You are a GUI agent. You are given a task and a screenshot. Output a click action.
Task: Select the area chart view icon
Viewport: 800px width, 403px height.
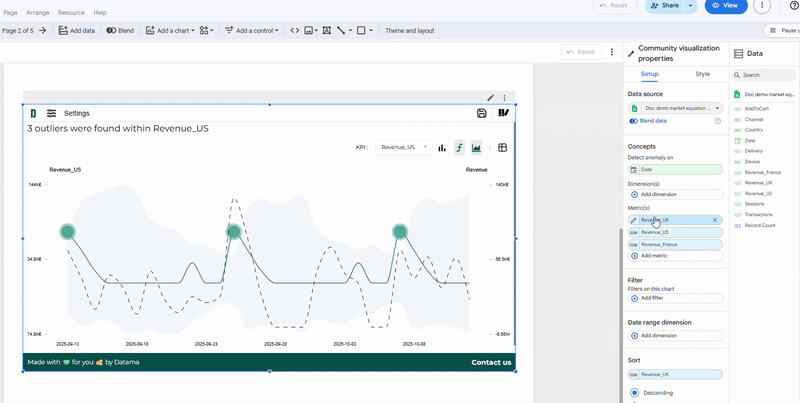tap(476, 148)
